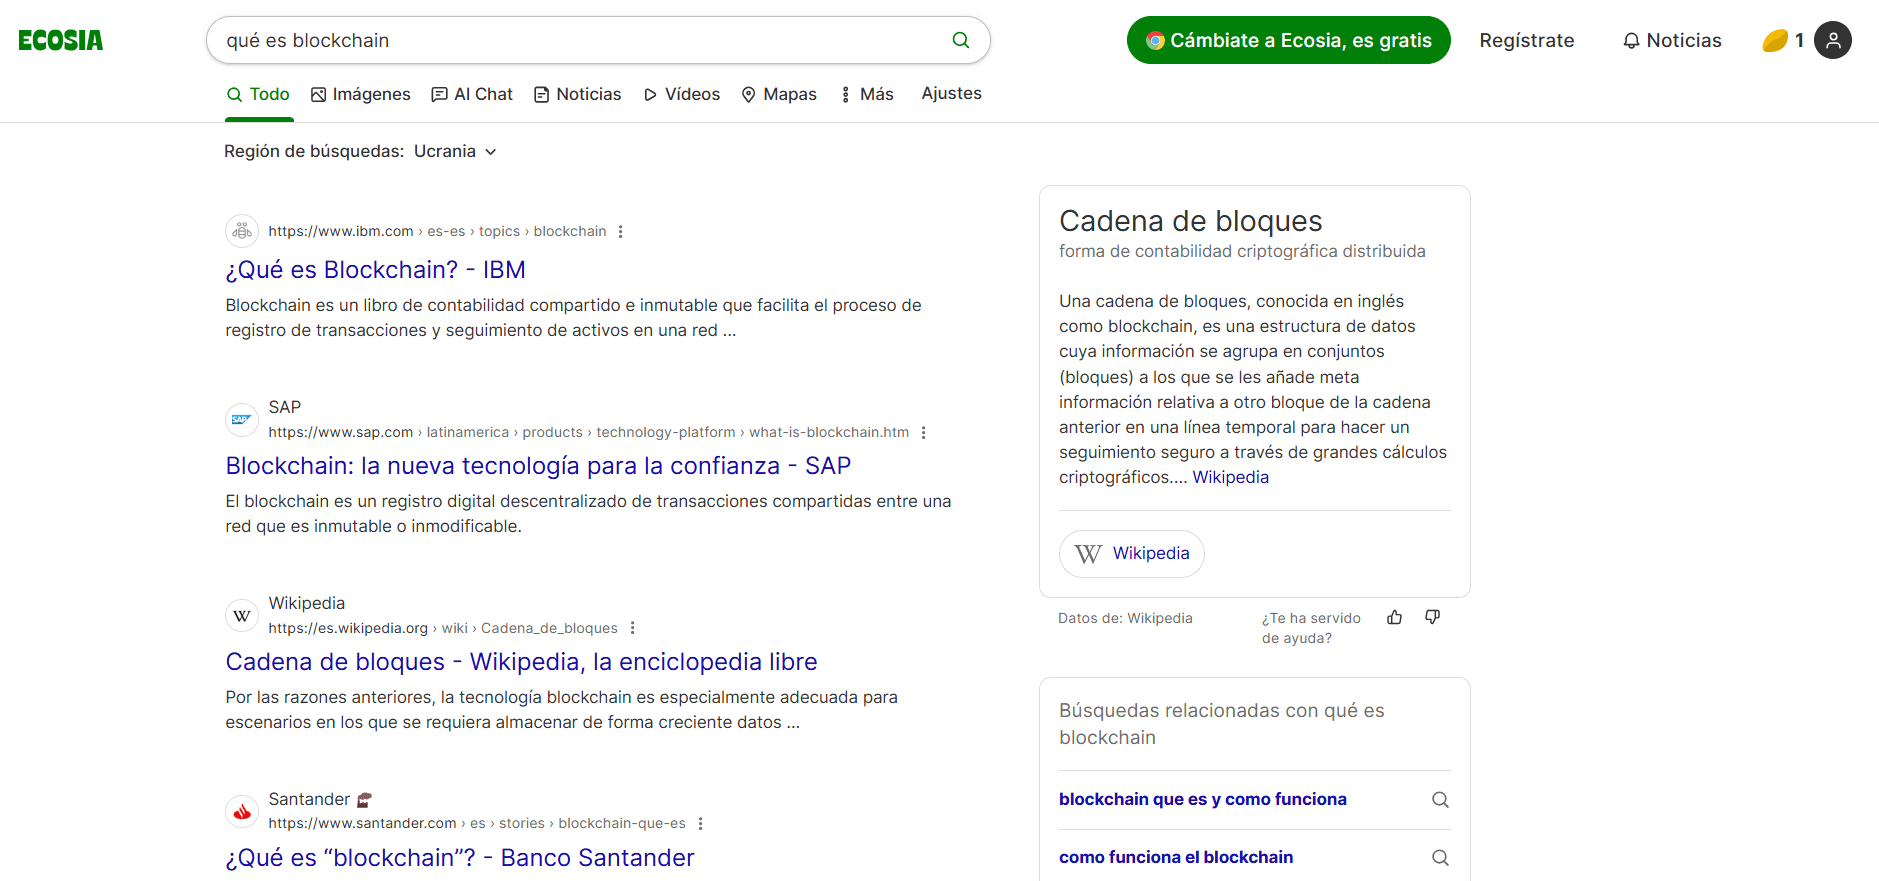Click the Wikipedia button with W icon
The image size is (1879, 881).
point(1131,554)
